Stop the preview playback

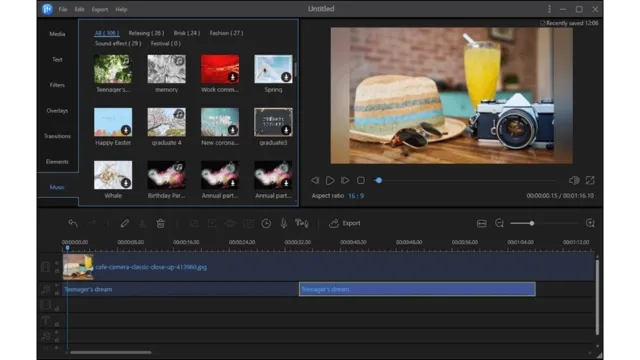click(361, 180)
